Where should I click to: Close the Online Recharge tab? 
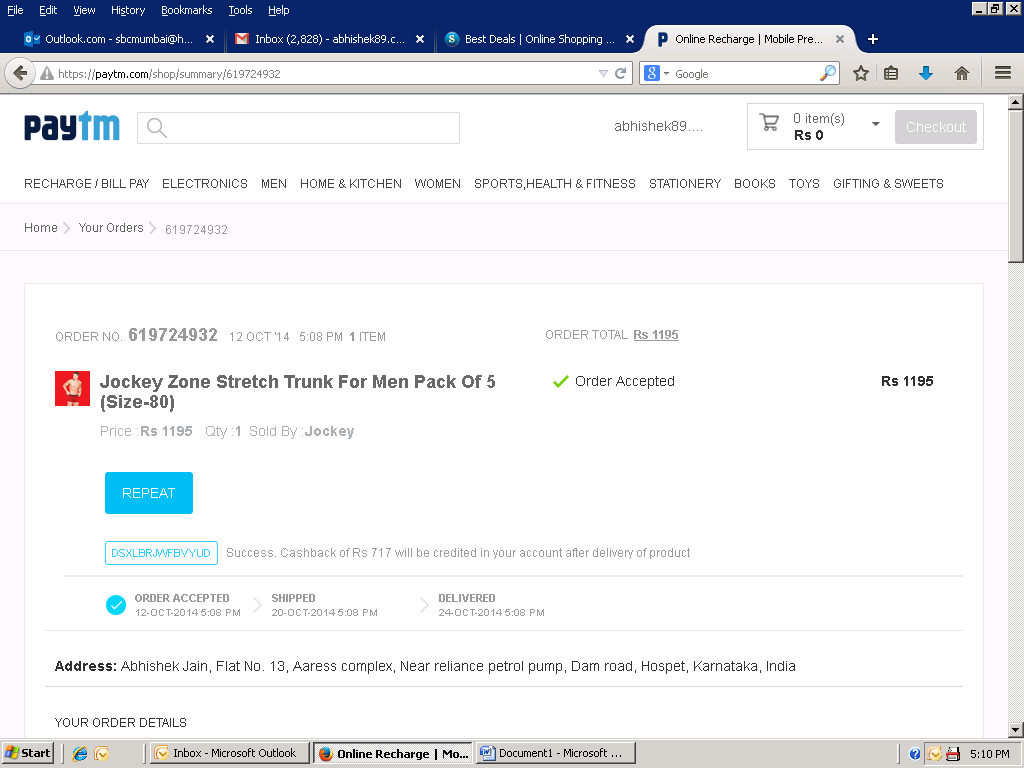click(840, 39)
